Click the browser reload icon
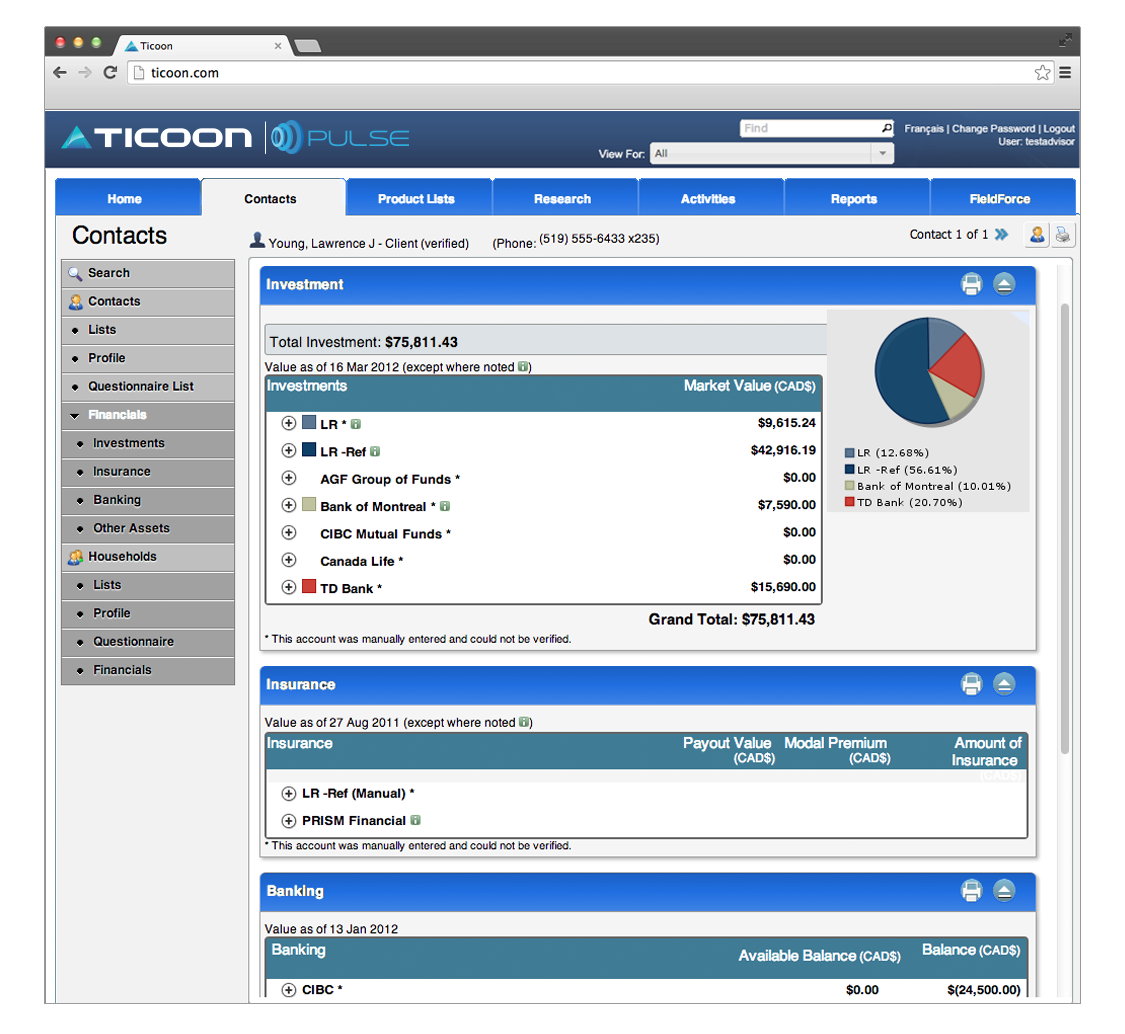This screenshot has width=1125, height=1034. pyautogui.click(x=110, y=72)
